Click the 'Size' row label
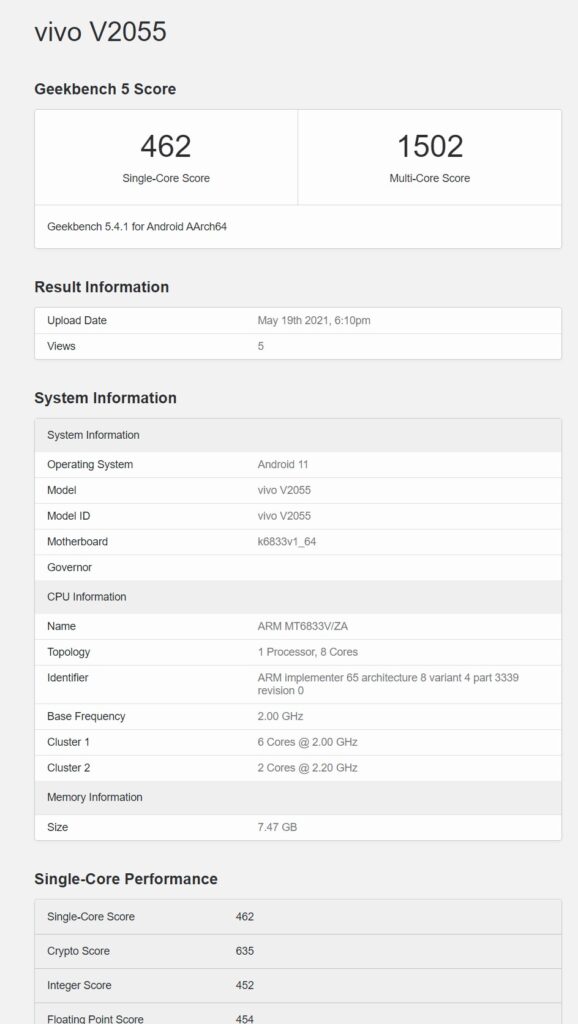This screenshot has height=1024, width=578. click(x=57, y=827)
